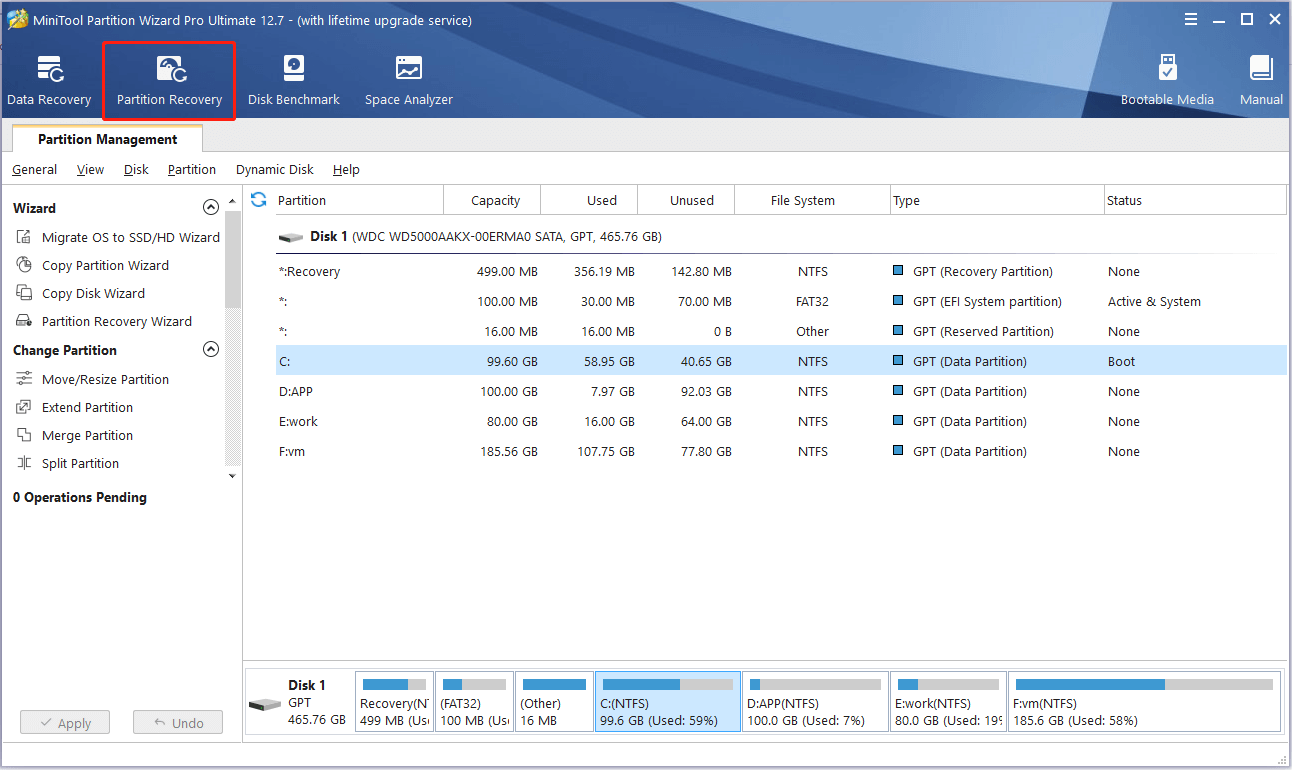Click the Apply button

(x=64, y=722)
